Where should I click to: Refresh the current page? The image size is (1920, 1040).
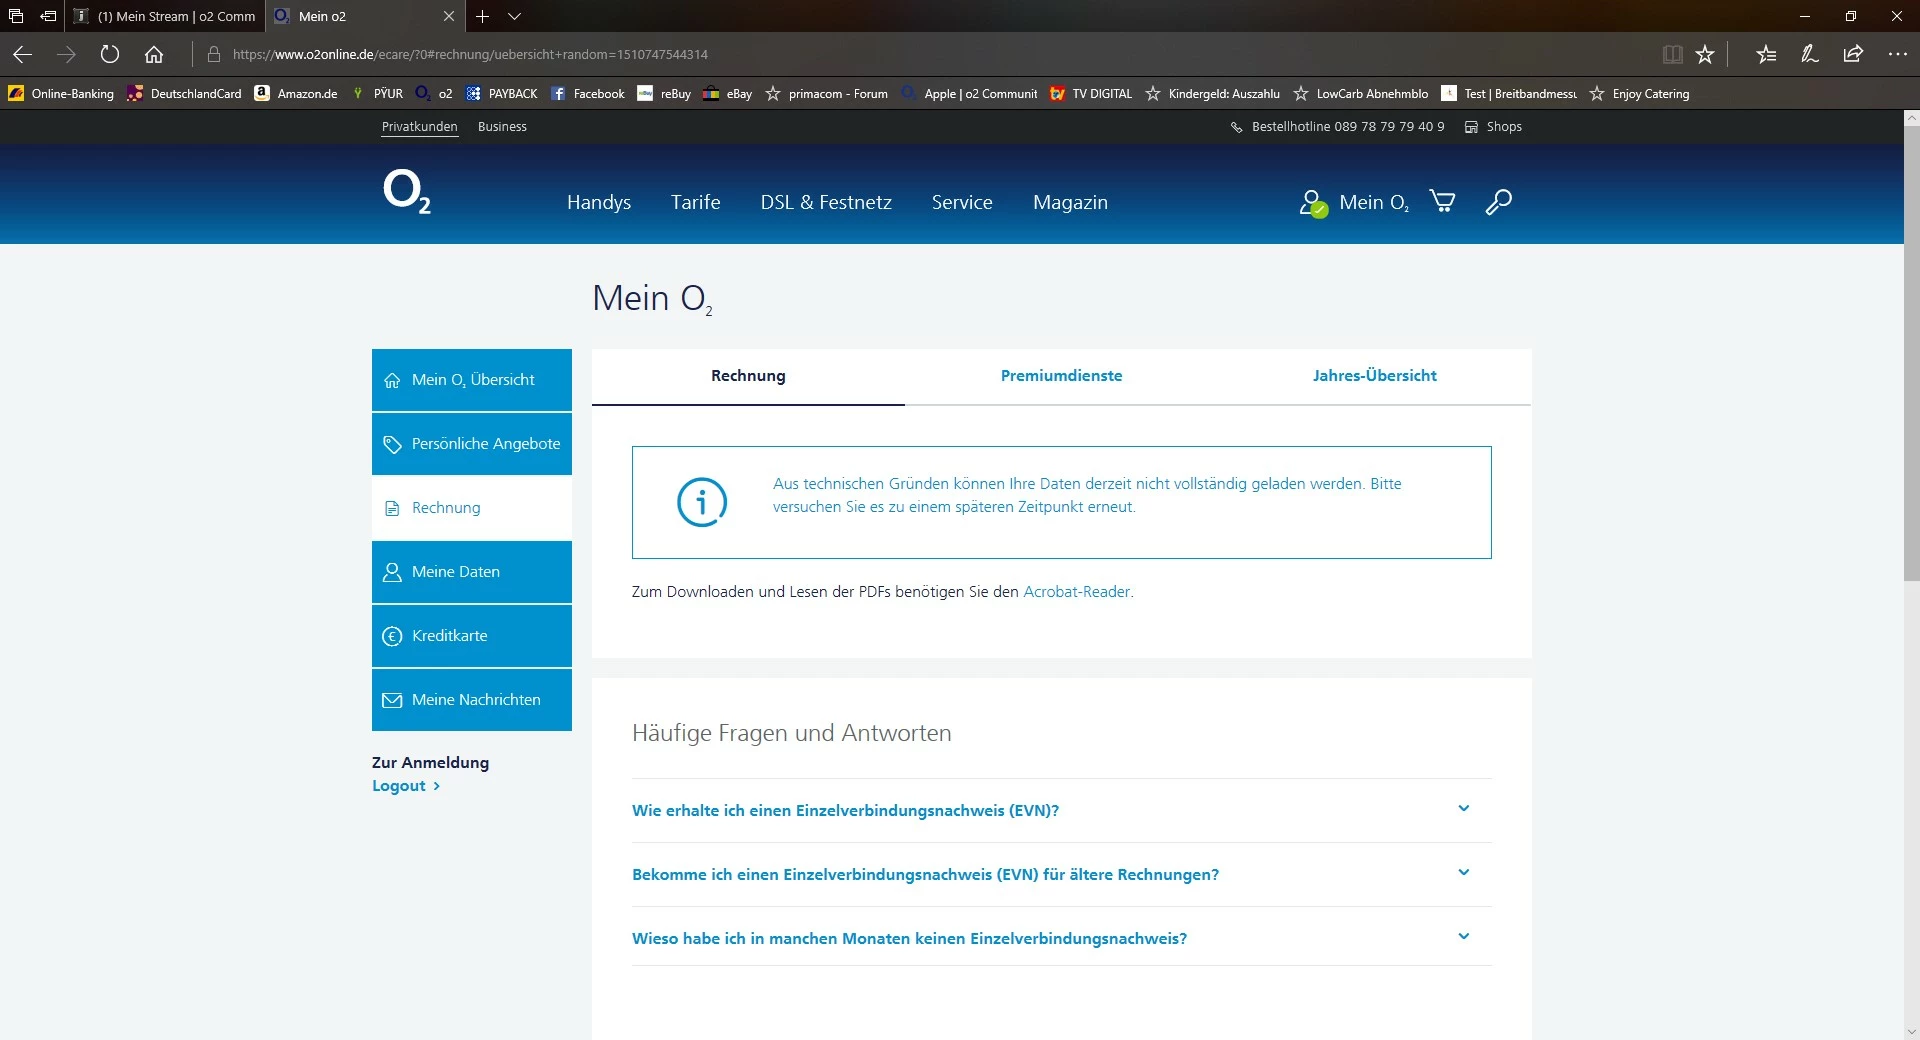coord(110,54)
